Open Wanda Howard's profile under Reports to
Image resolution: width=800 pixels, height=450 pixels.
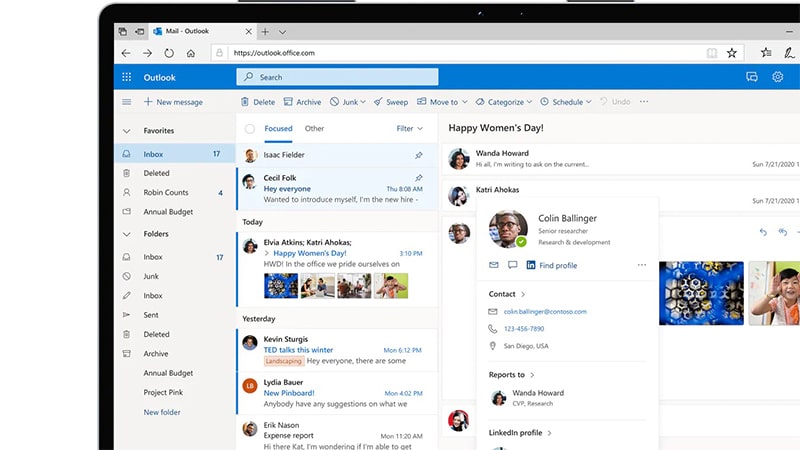coord(528,397)
